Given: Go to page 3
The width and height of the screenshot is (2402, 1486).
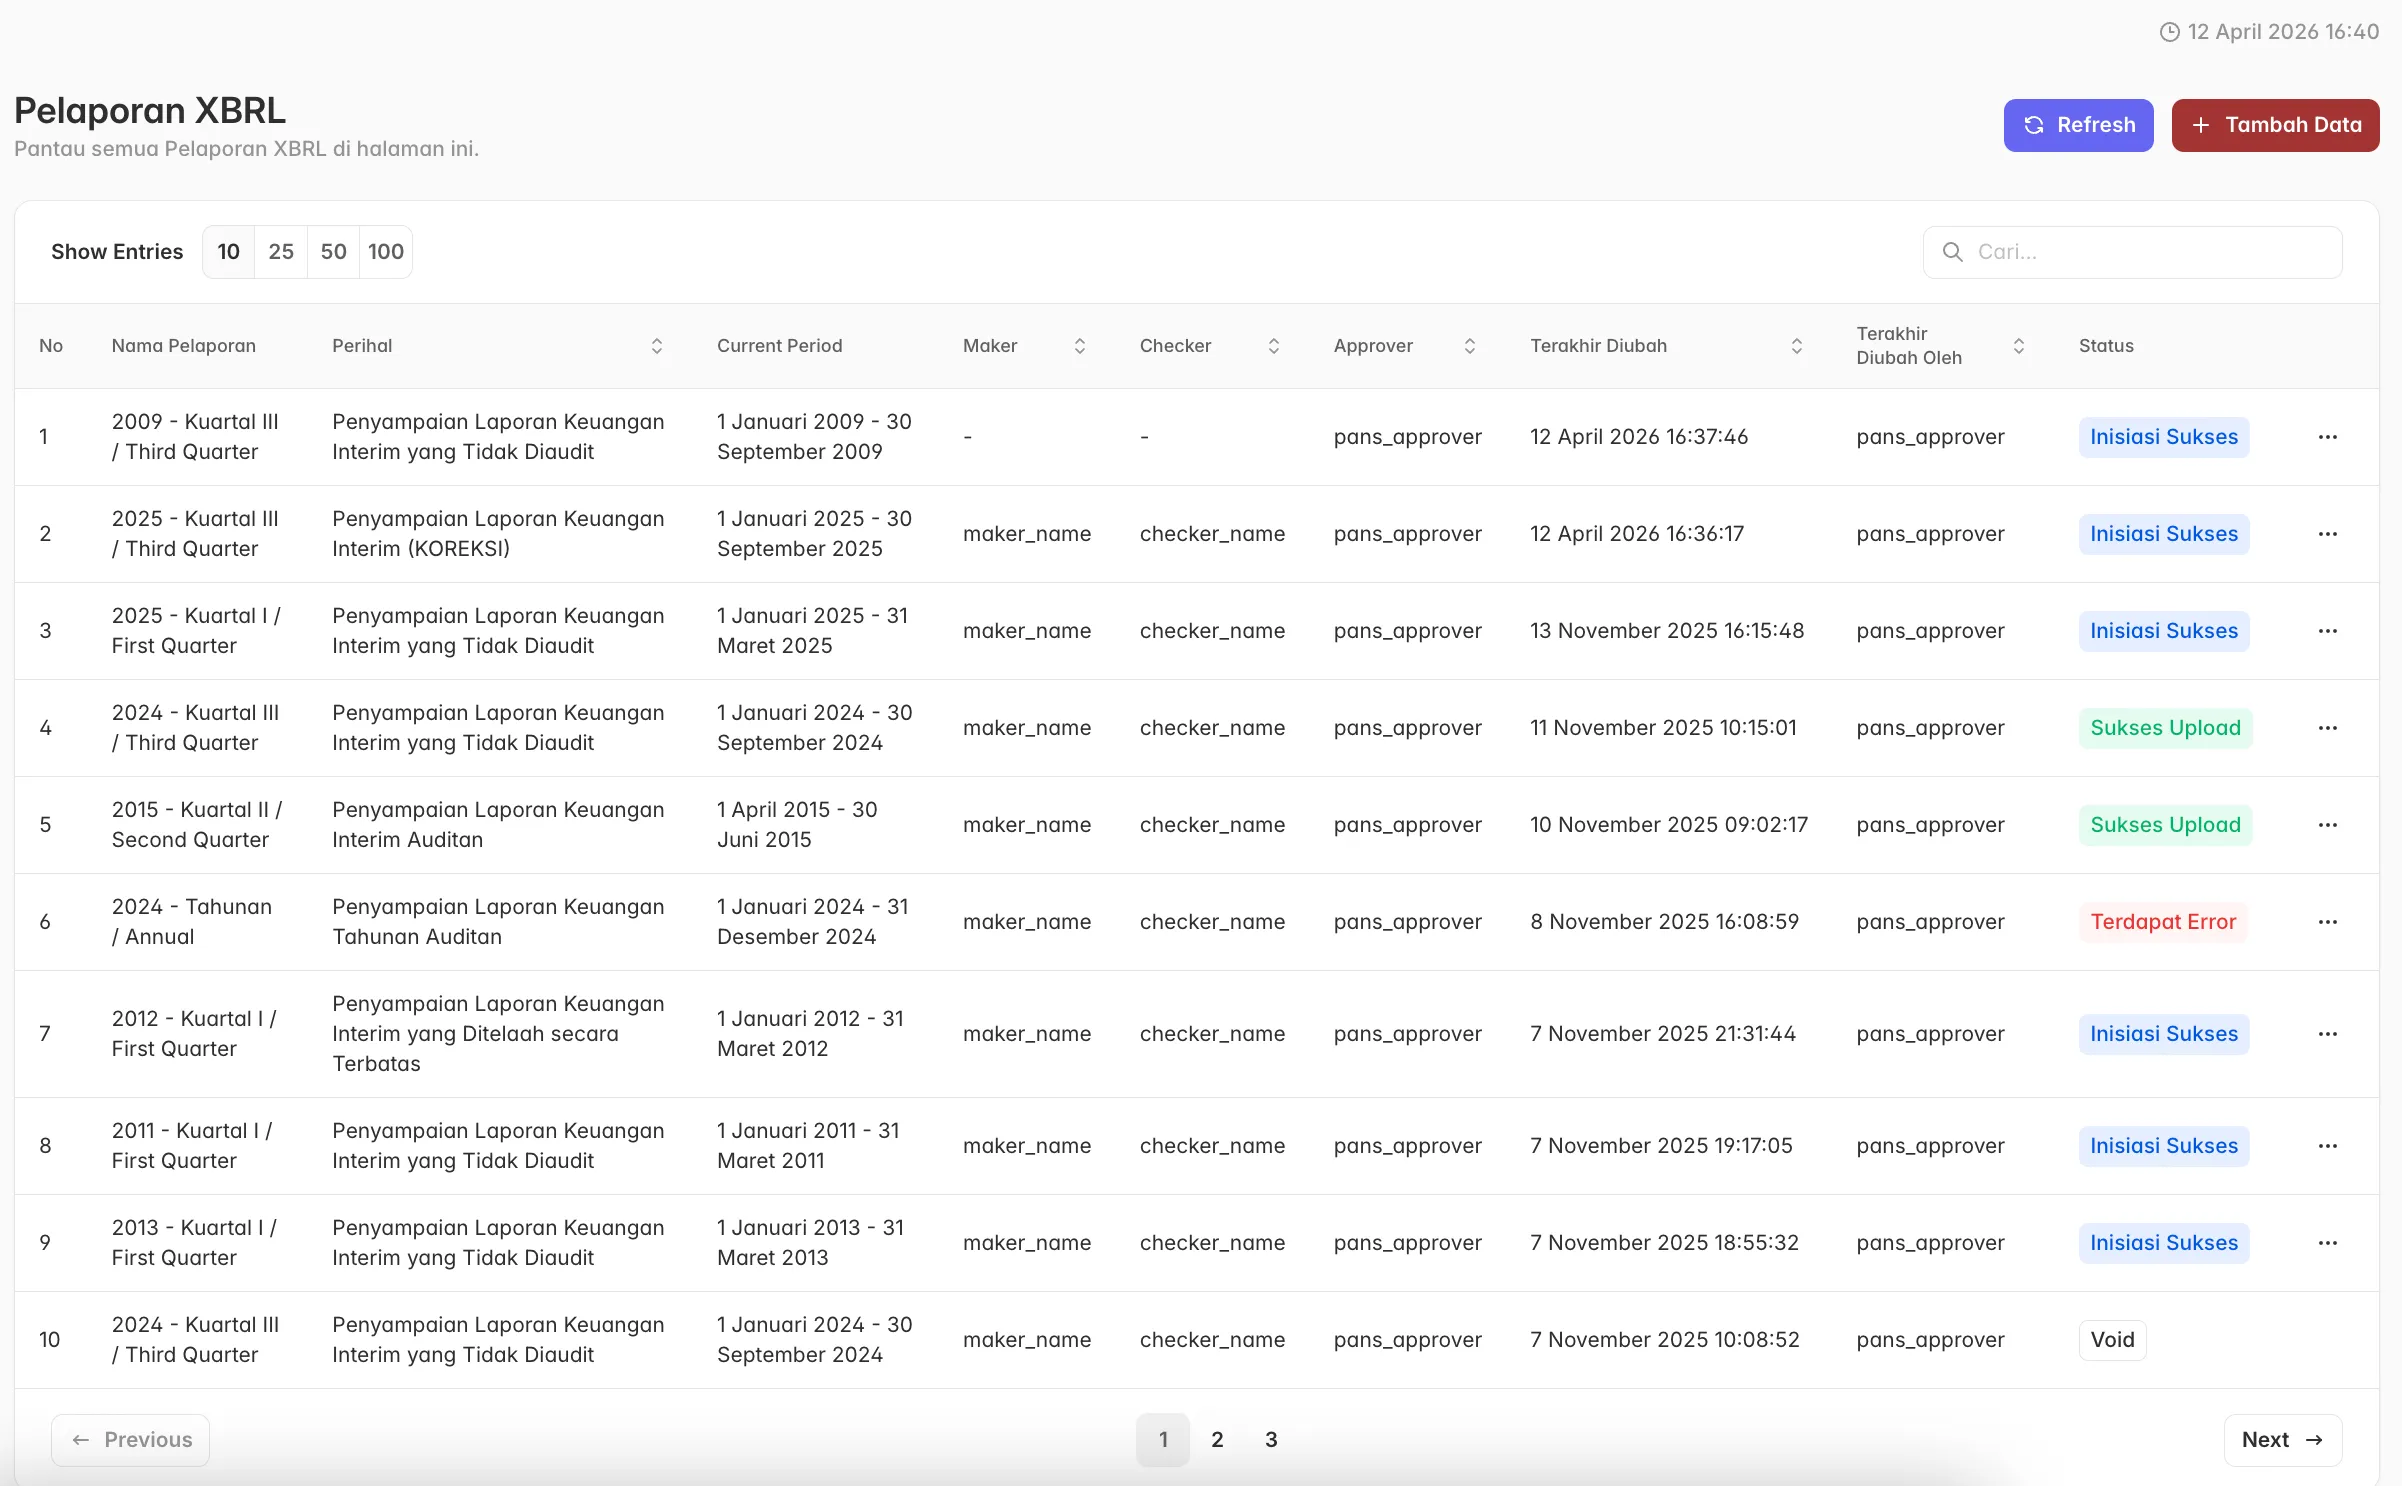Looking at the screenshot, I should click(1271, 1440).
